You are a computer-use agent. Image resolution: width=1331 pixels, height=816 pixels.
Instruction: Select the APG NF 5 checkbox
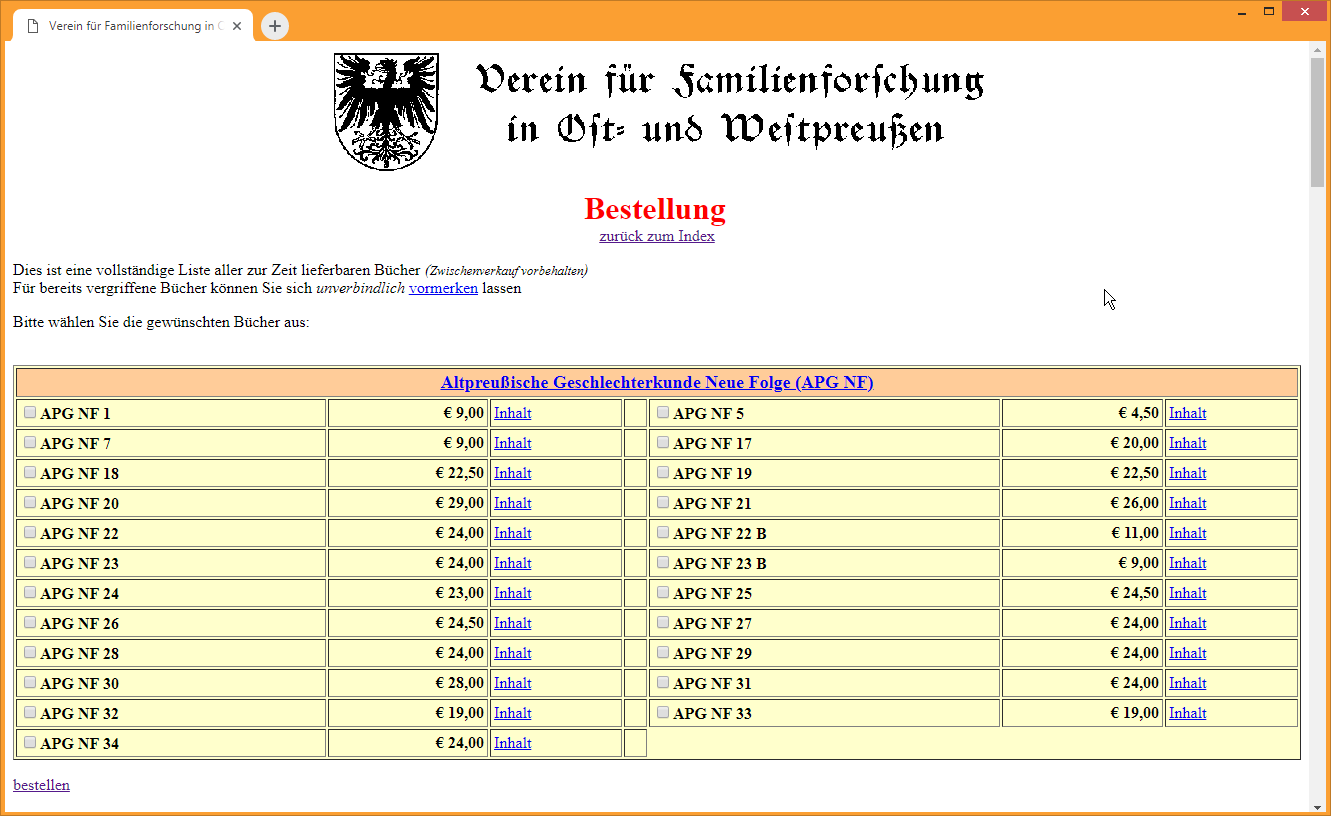[x=662, y=412]
